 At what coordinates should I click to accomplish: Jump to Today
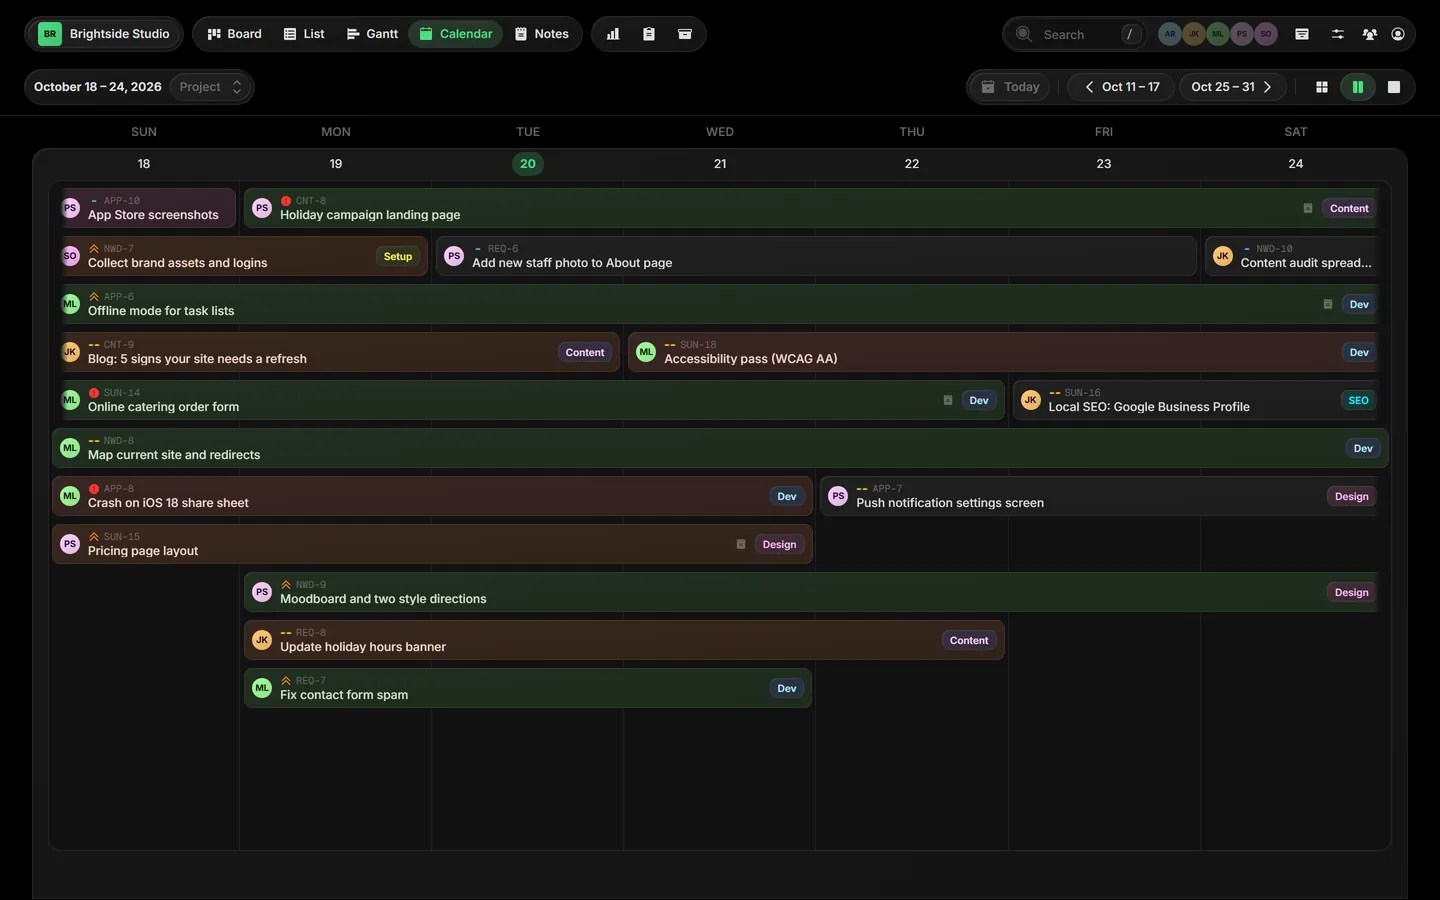pos(1010,87)
